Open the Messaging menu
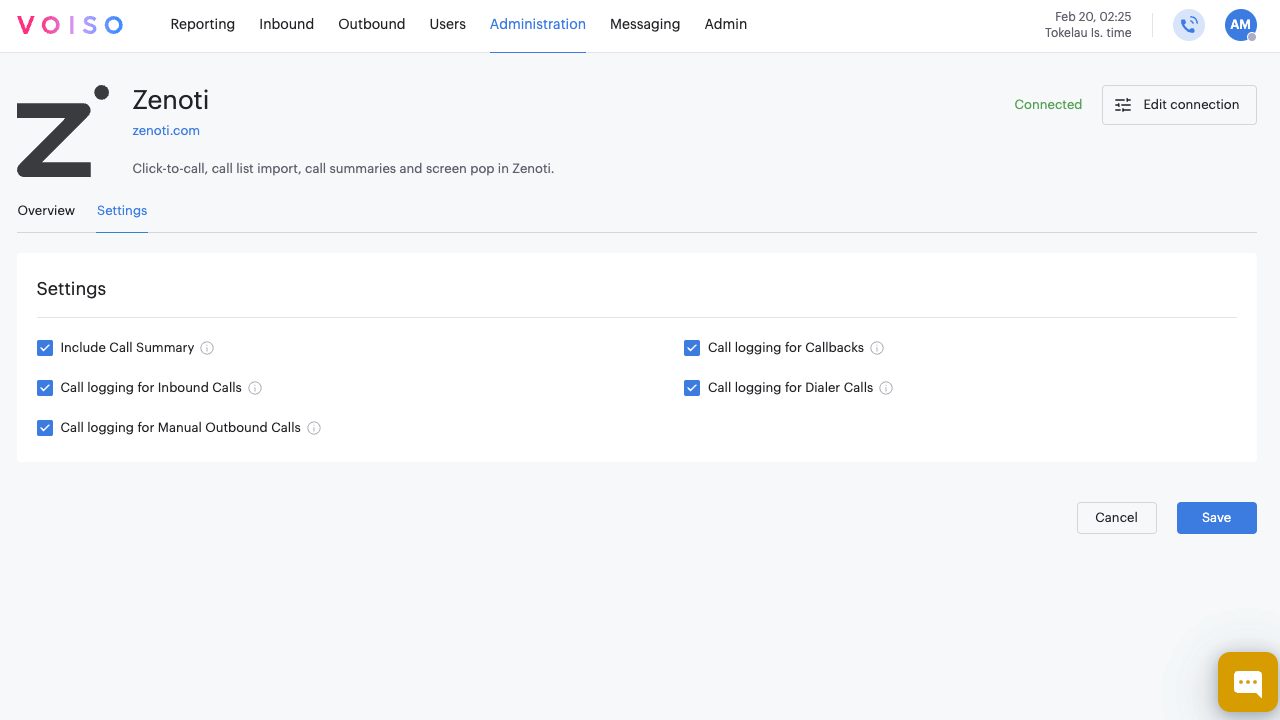This screenshot has width=1280, height=720. coord(644,24)
